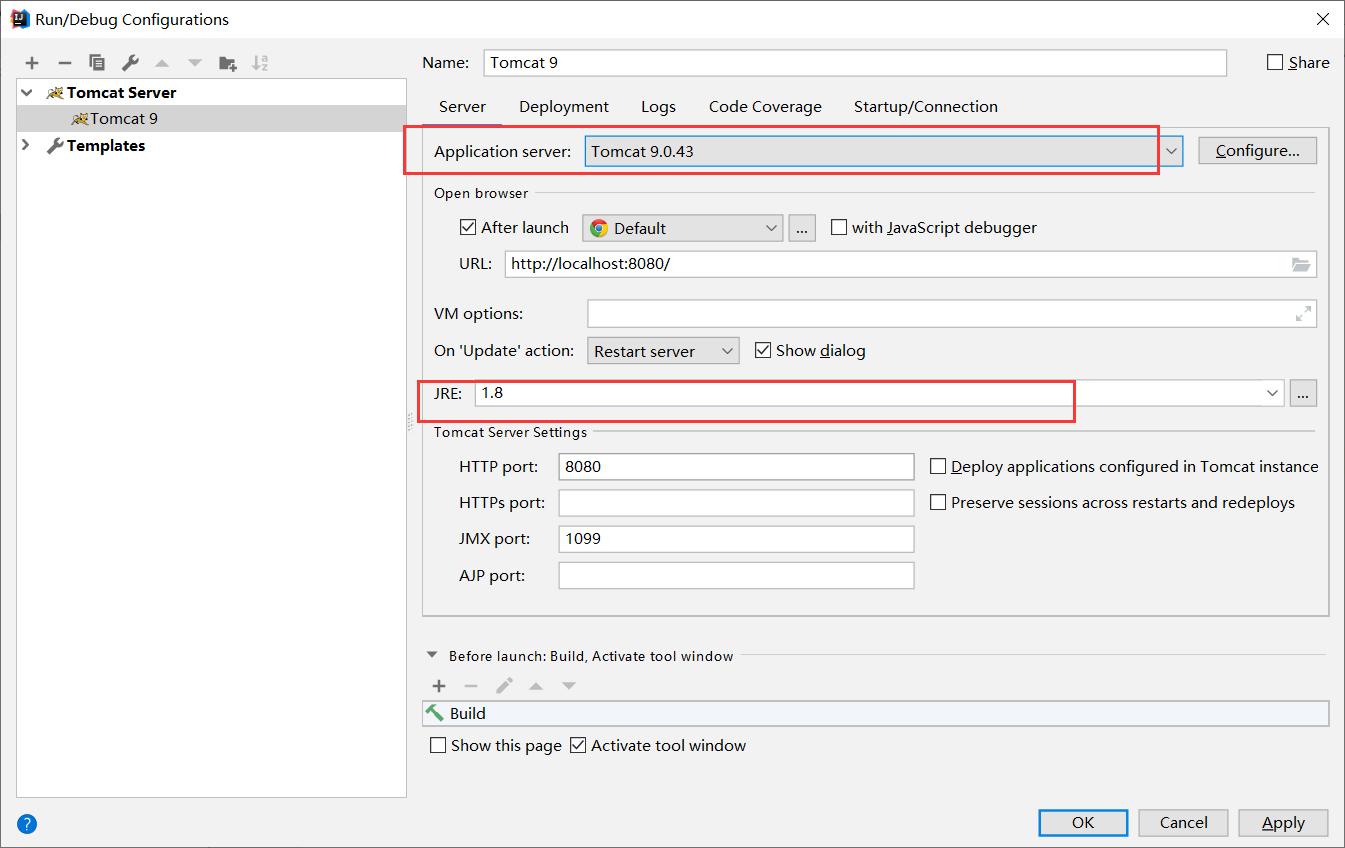Click the Apply button
This screenshot has height=848, width=1345.
pos(1283,822)
